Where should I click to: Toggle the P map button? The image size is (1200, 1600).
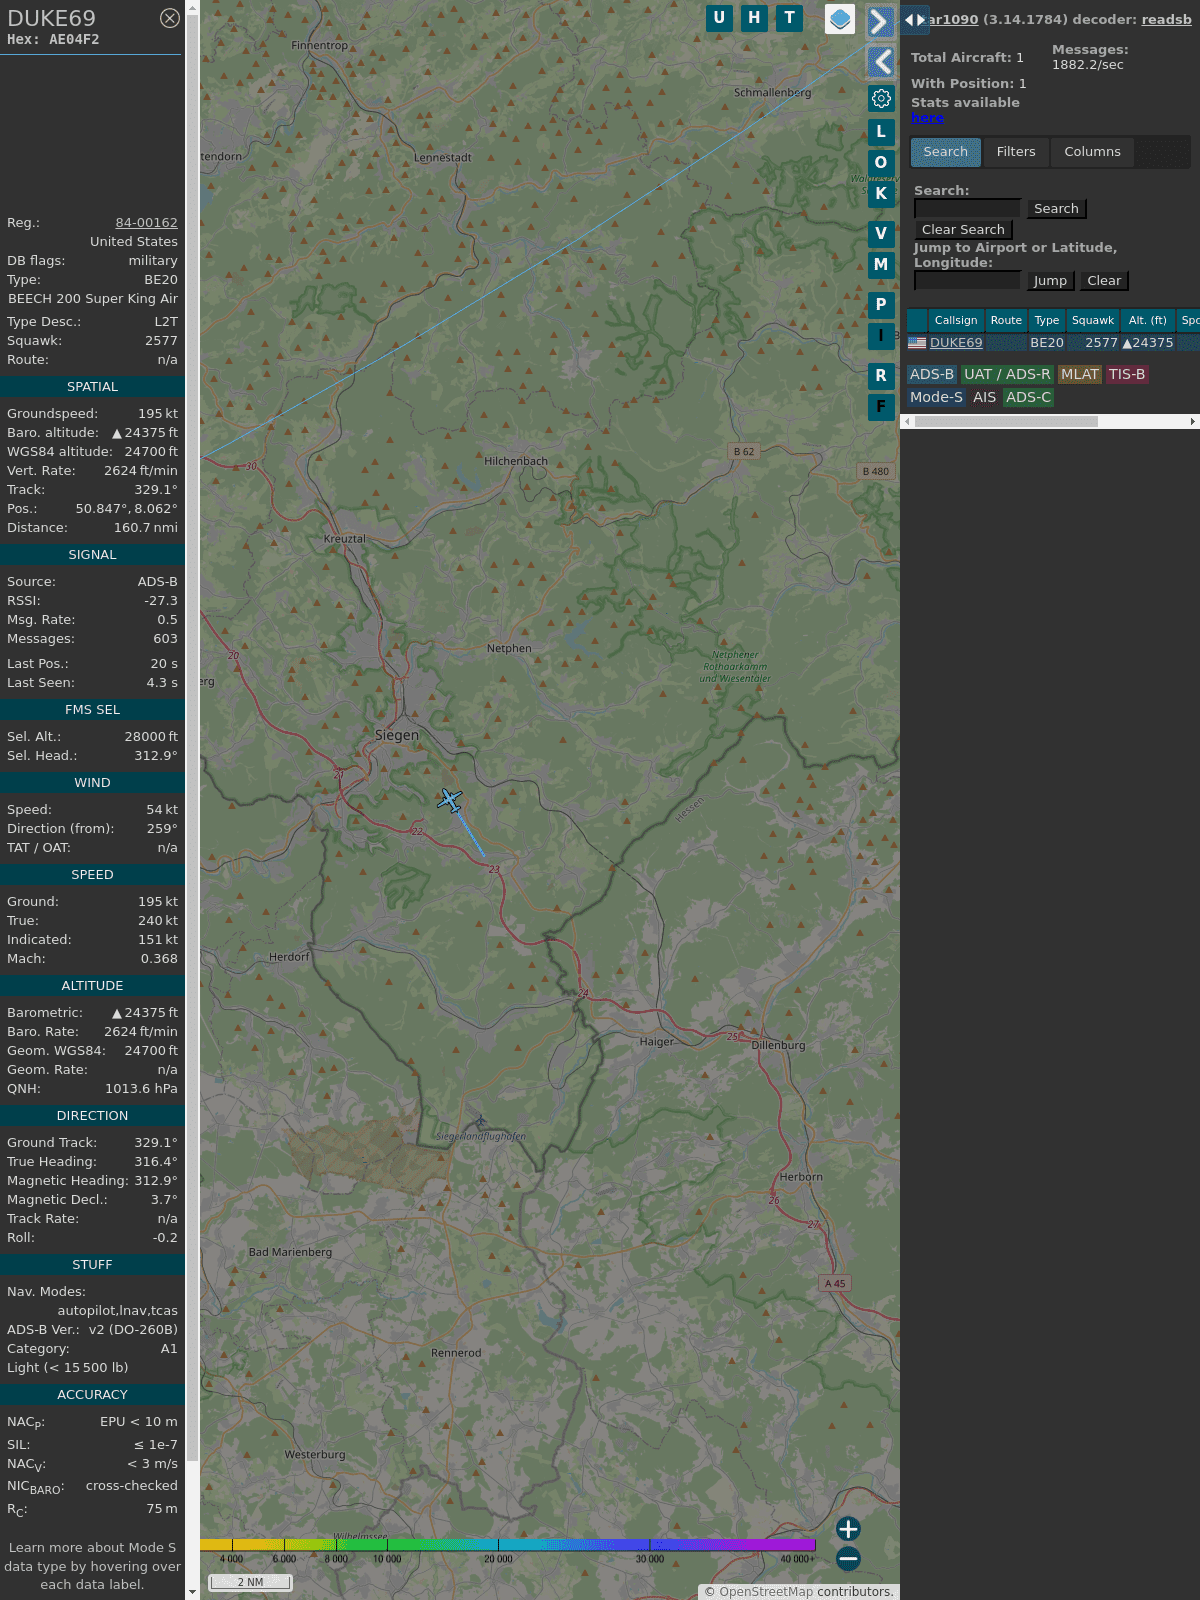point(881,304)
